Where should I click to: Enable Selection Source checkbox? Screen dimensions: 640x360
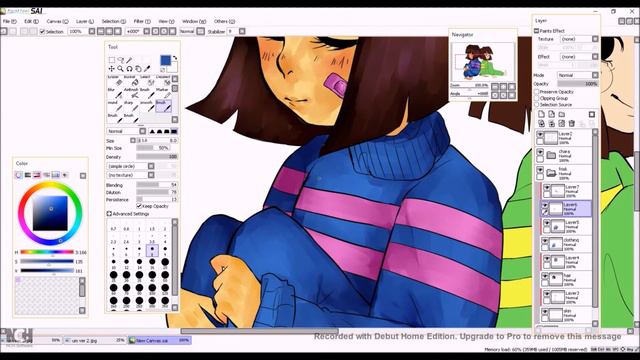click(x=537, y=105)
